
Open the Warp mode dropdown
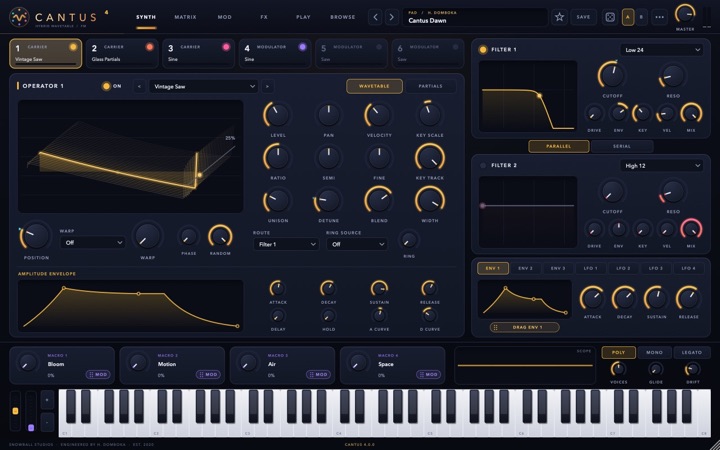tap(93, 242)
